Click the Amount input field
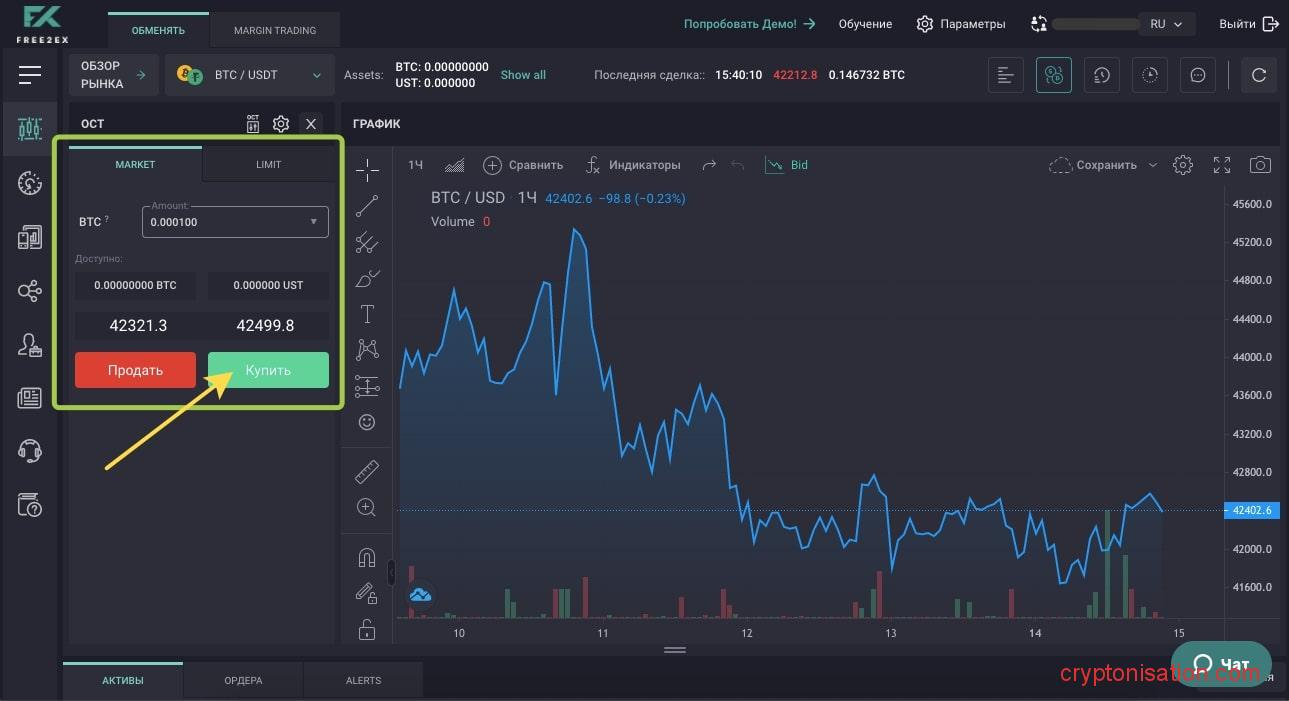Image resolution: width=1289 pixels, height=701 pixels. point(225,222)
